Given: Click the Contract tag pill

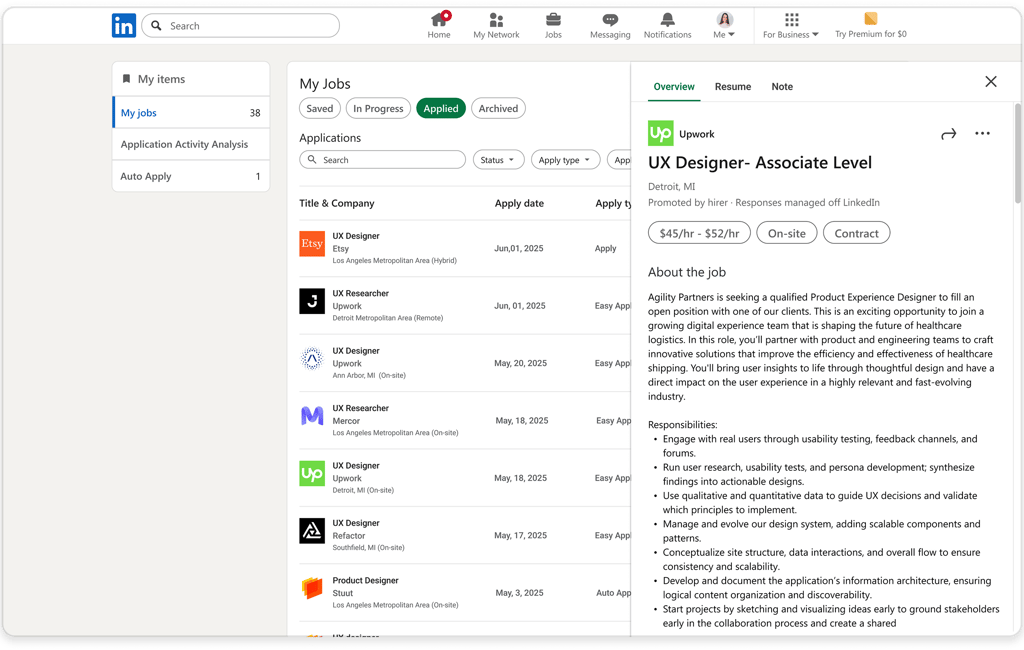Looking at the screenshot, I should click(856, 233).
